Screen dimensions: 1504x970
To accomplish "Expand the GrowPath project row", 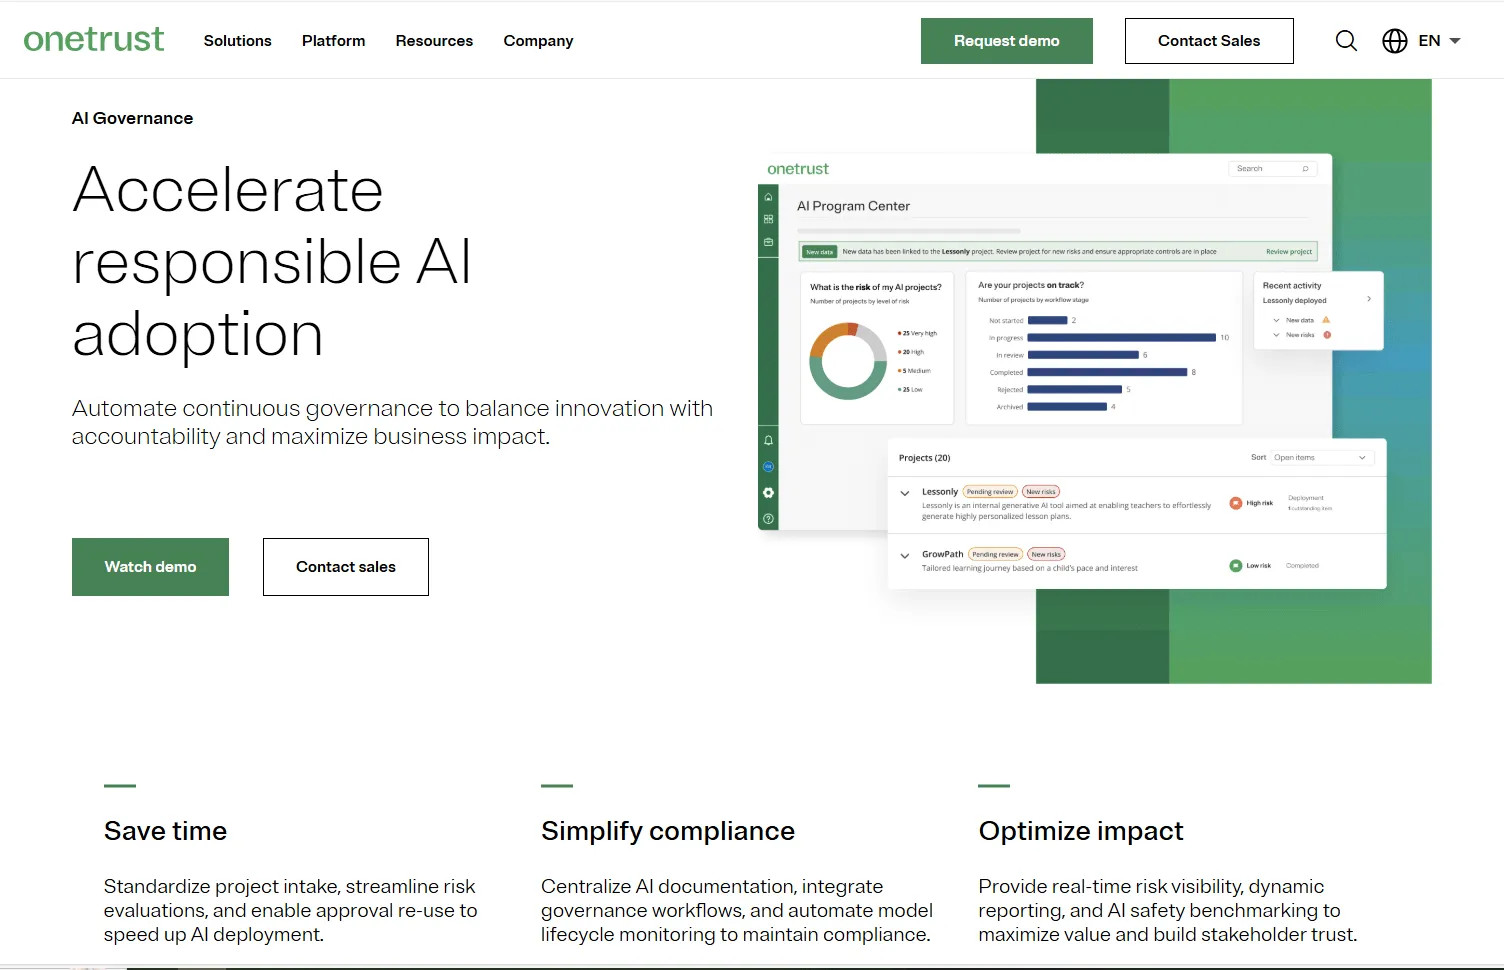I will [x=905, y=555].
